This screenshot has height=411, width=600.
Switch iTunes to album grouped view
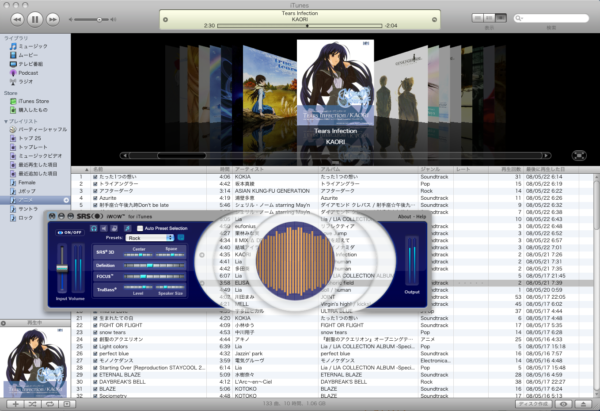click(489, 18)
